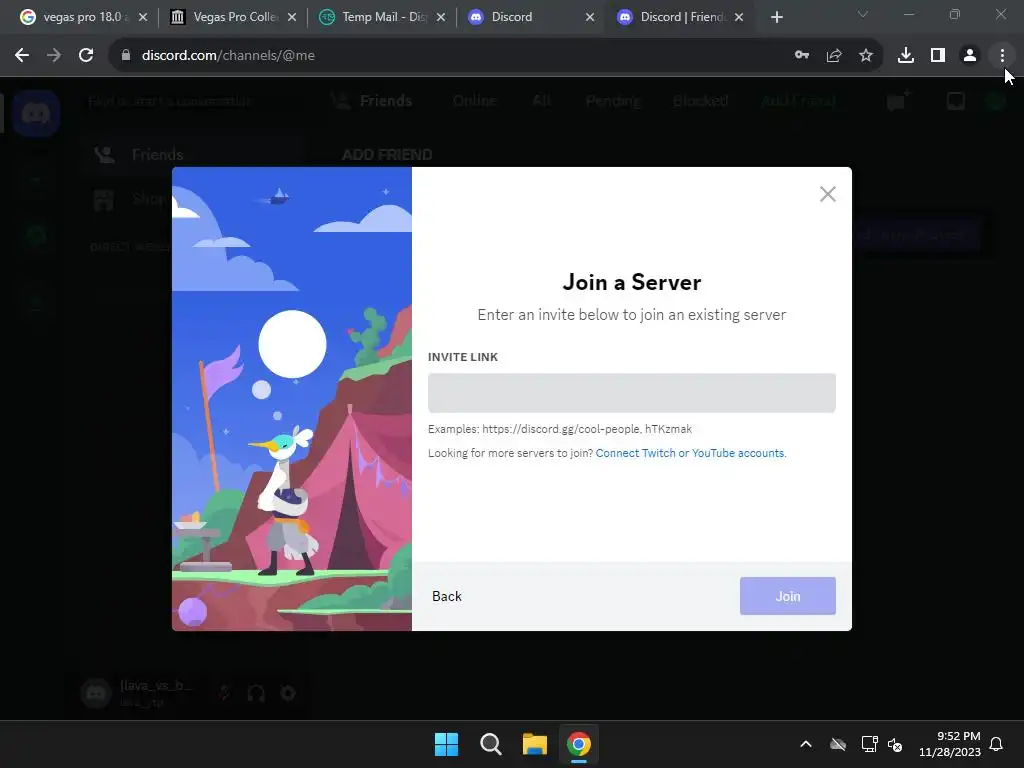Switch to the Temp Mail tab
The image size is (1024, 768).
(381, 17)
